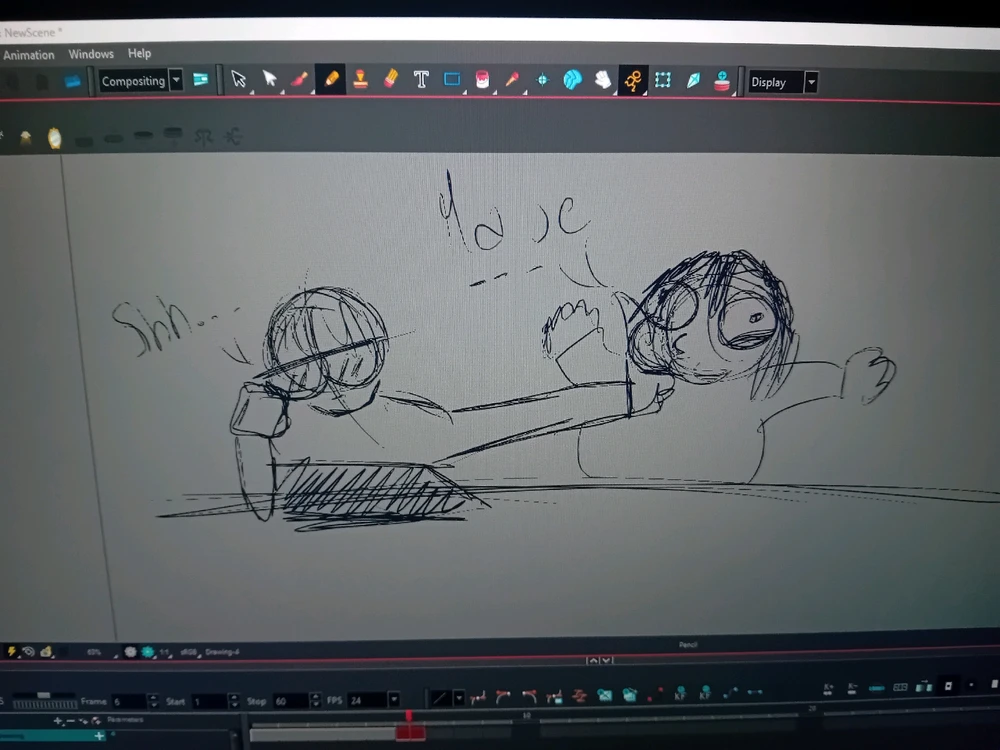The width and height of the screenshot is (1000, 750).
Task: Grab the Fill bucket tool
Action: pos(482,81)
